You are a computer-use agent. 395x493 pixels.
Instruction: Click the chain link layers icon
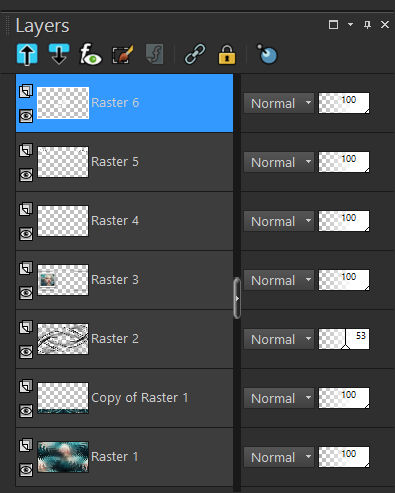click(195, 54)
